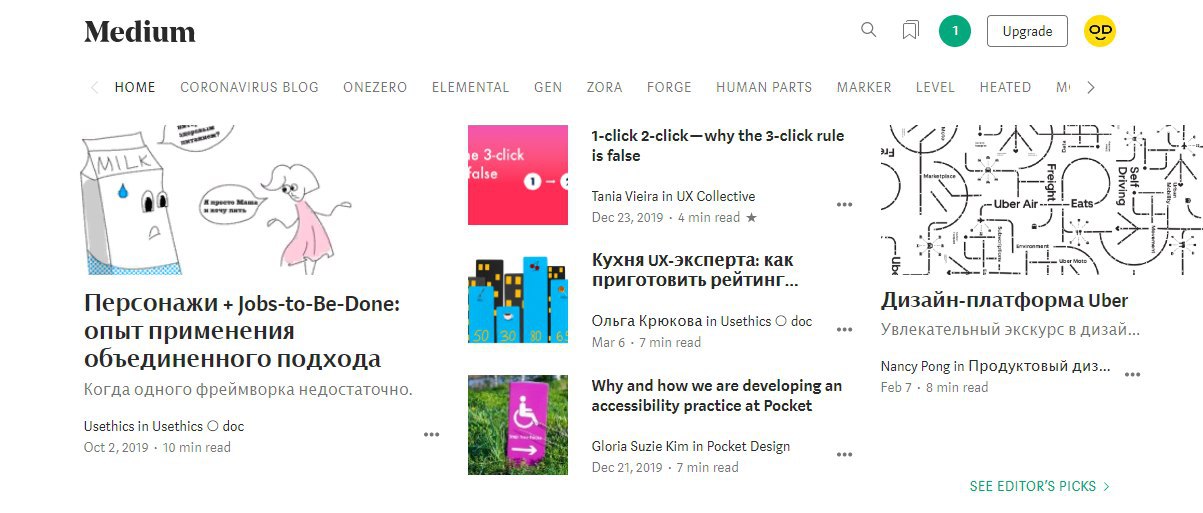The width and height of the screenshot is (1203, 513).
Task: Click the member-only star next to 4 min read
Action: point(751,217)
